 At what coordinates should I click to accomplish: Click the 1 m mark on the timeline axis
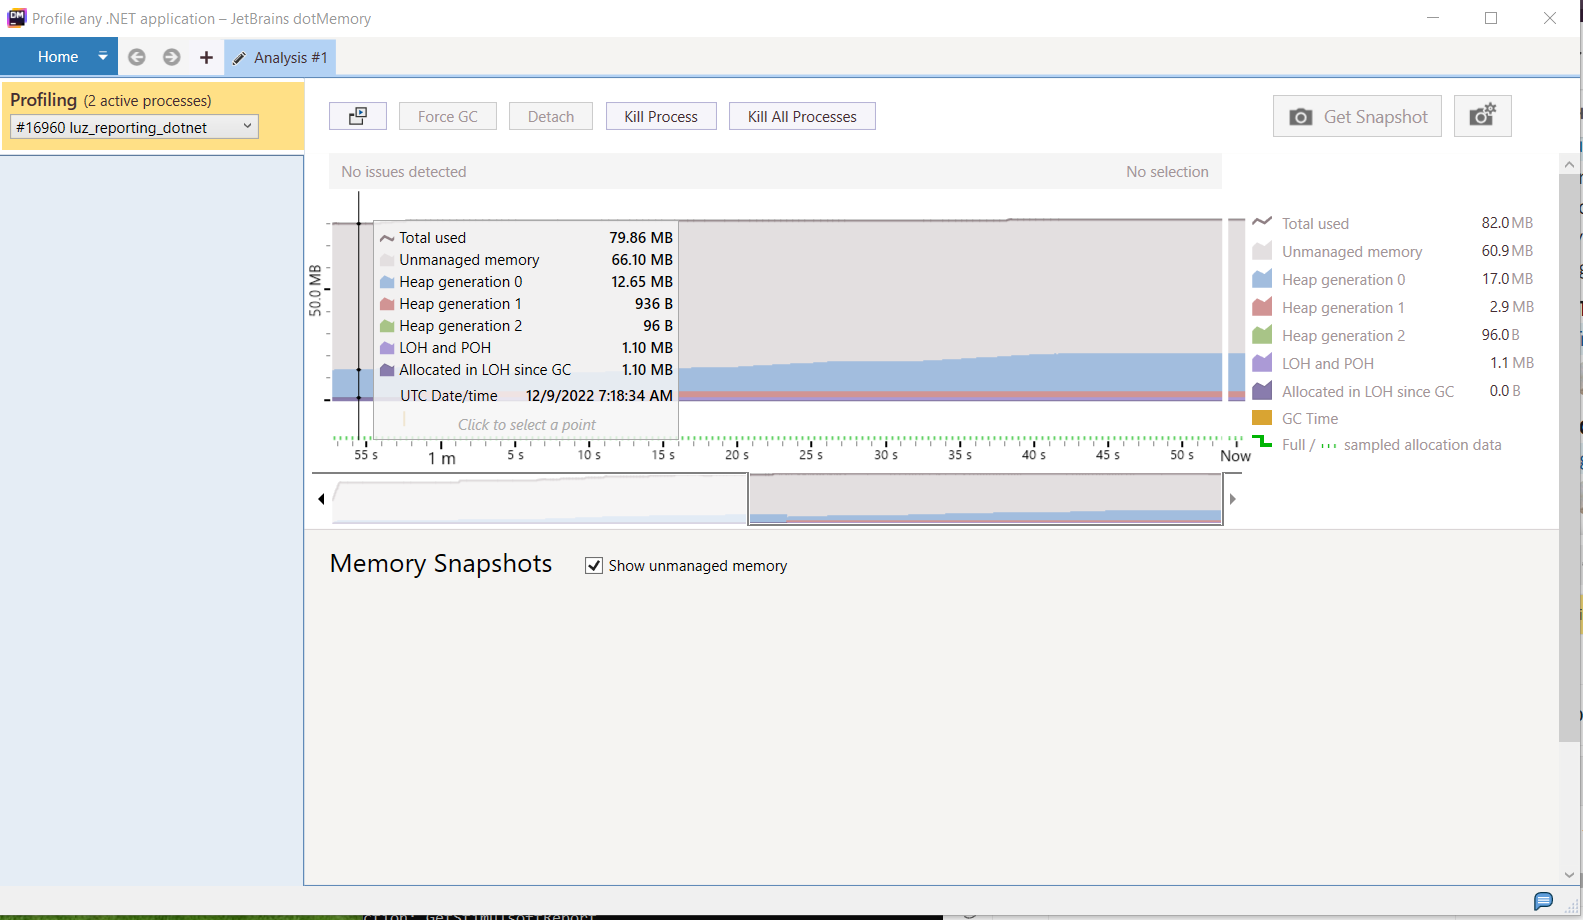pyautogui.click(x=442, y=458)
